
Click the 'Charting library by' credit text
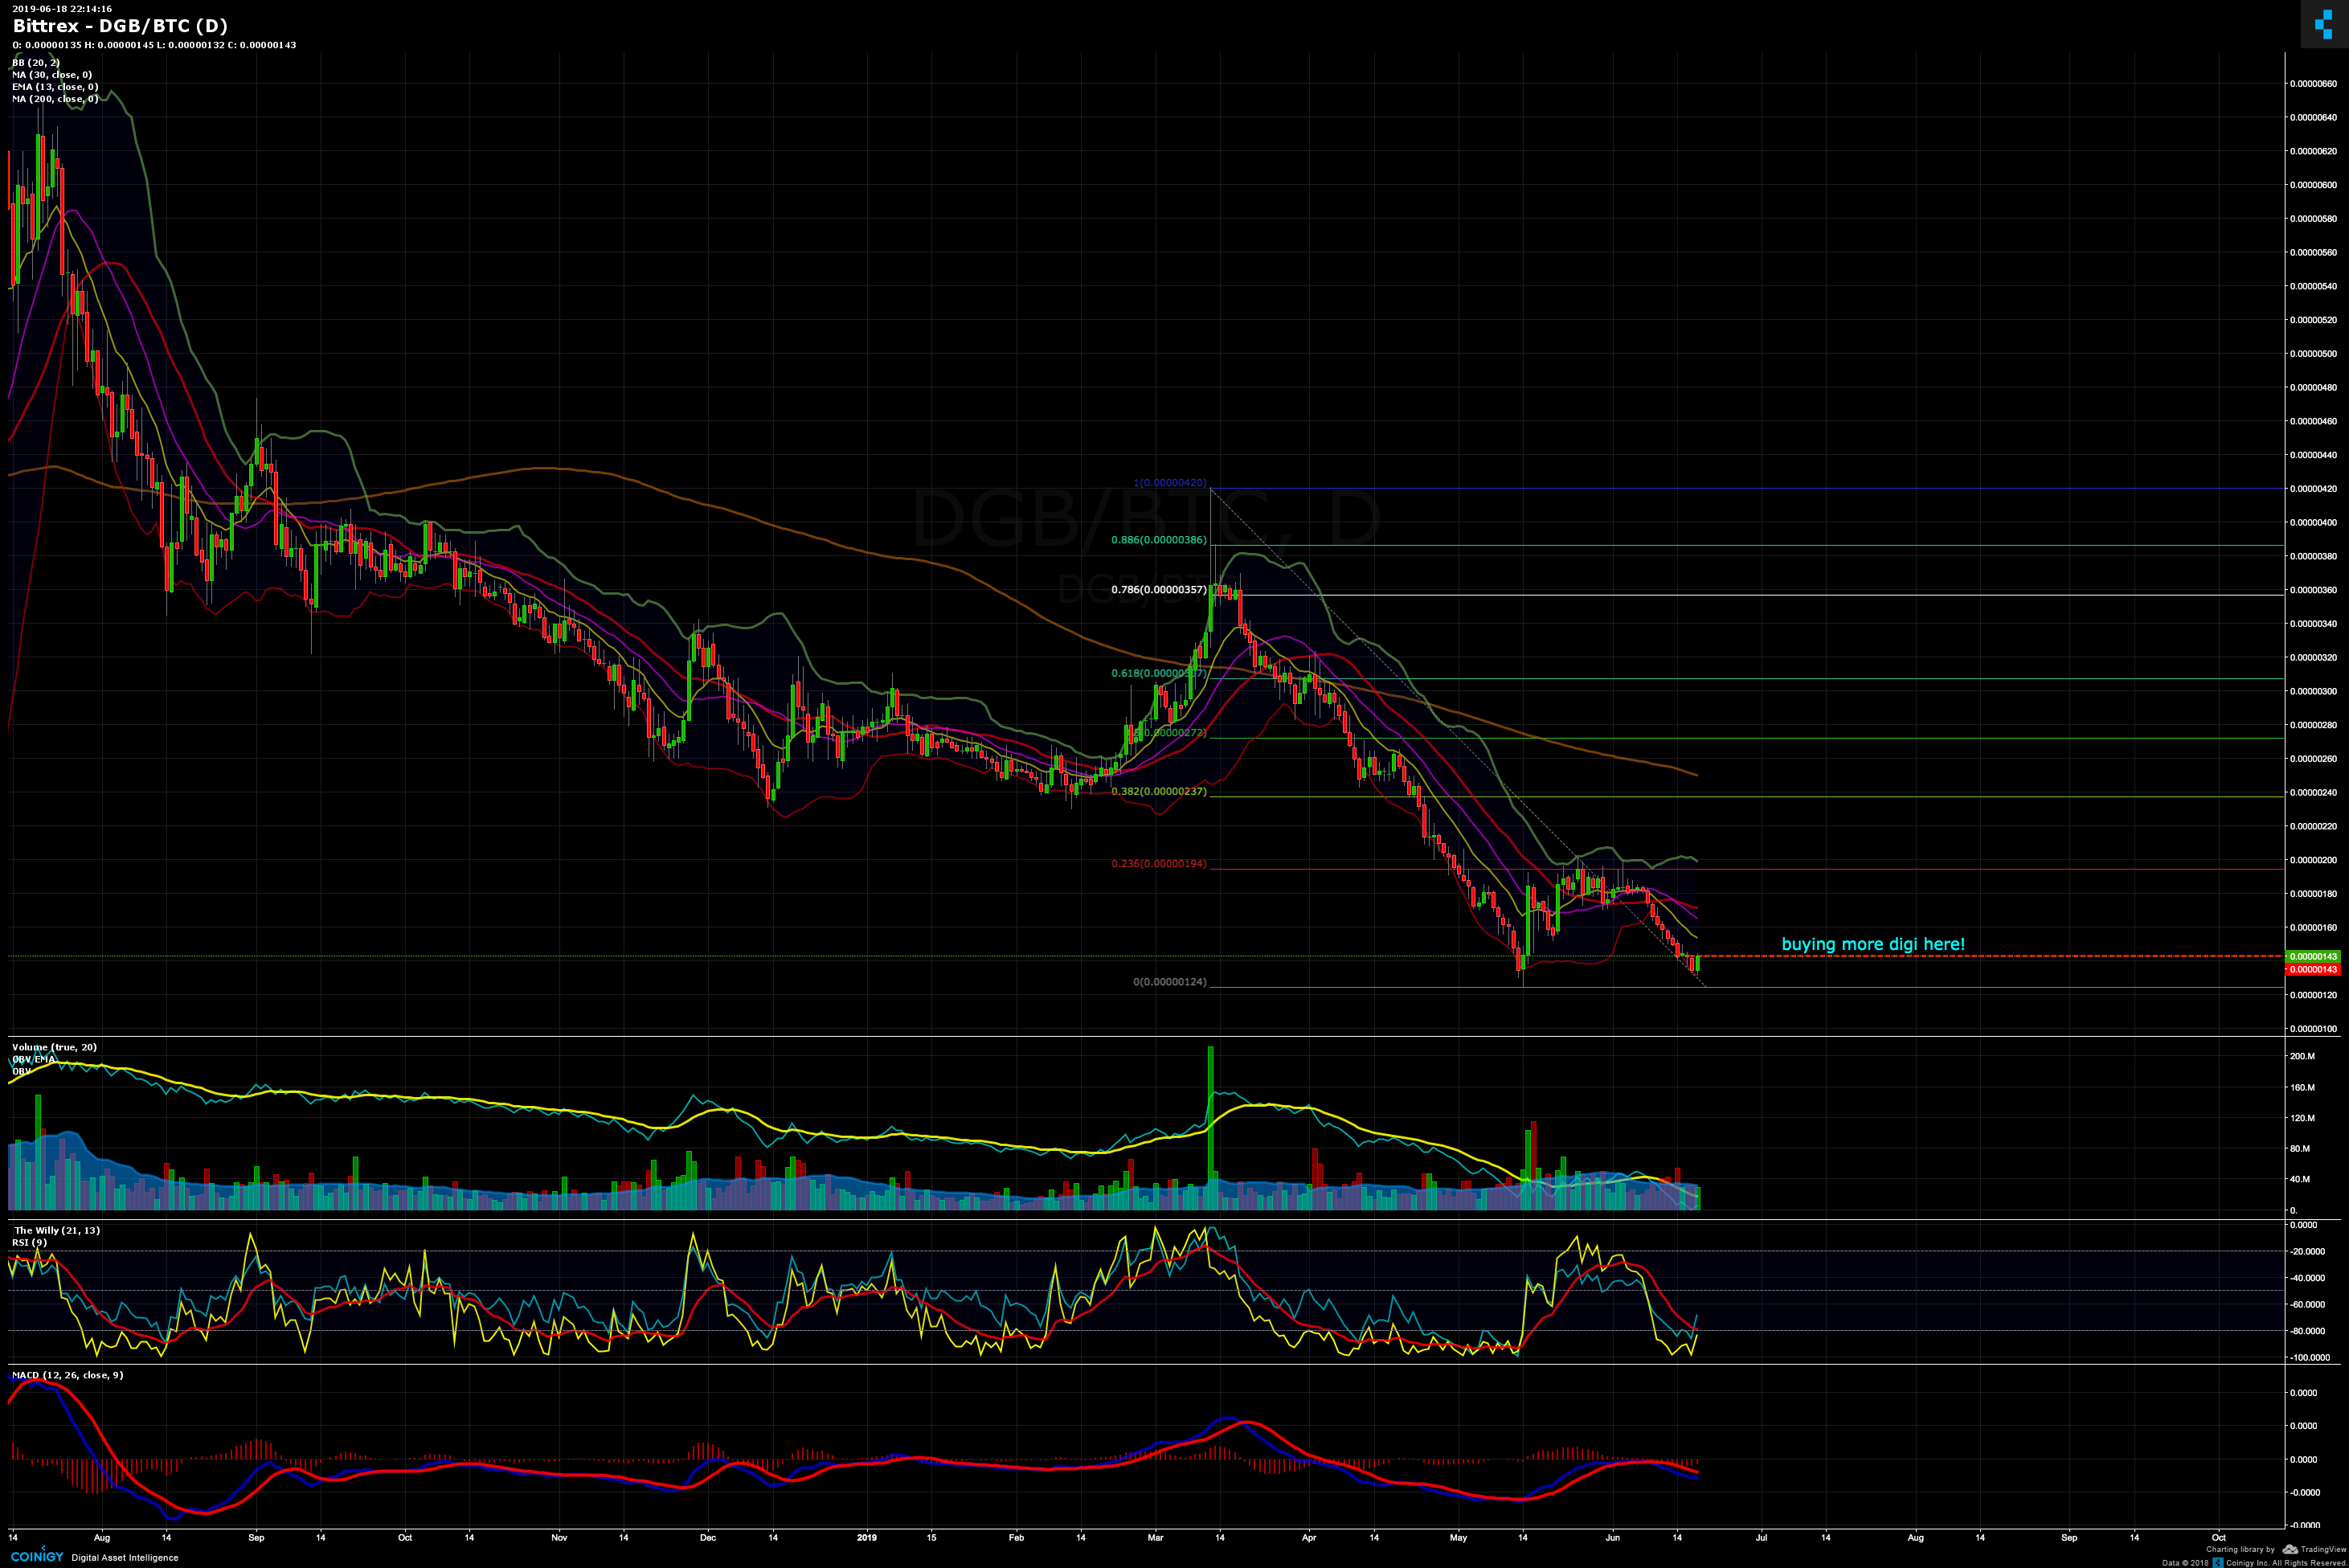point(2240,1550)
